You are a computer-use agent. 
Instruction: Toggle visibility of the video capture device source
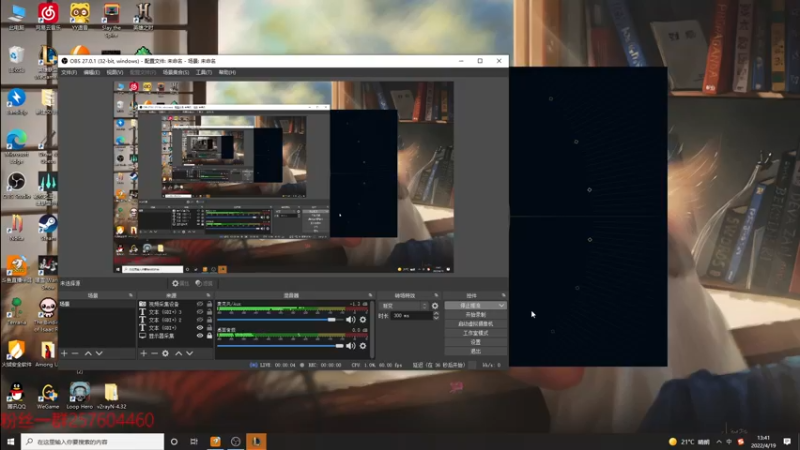coord(199,304)
